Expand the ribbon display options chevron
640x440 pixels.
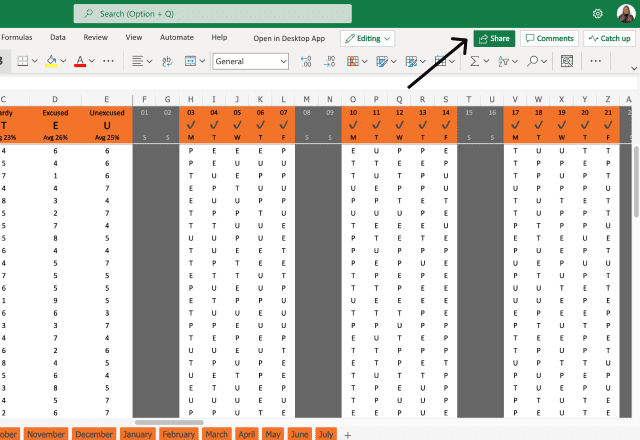click(634, 68)
